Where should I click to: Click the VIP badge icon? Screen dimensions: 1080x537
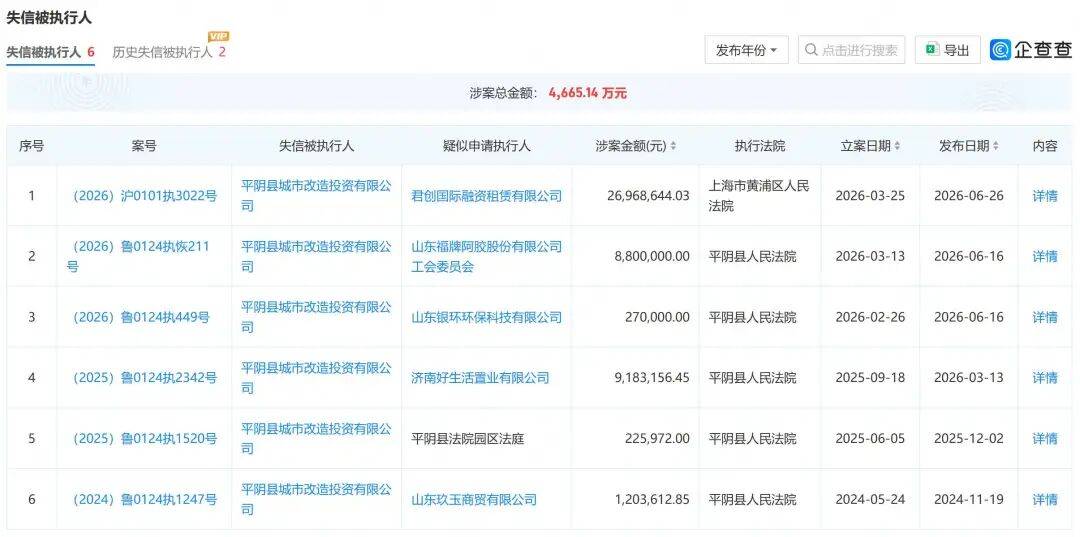pos(218,36)
